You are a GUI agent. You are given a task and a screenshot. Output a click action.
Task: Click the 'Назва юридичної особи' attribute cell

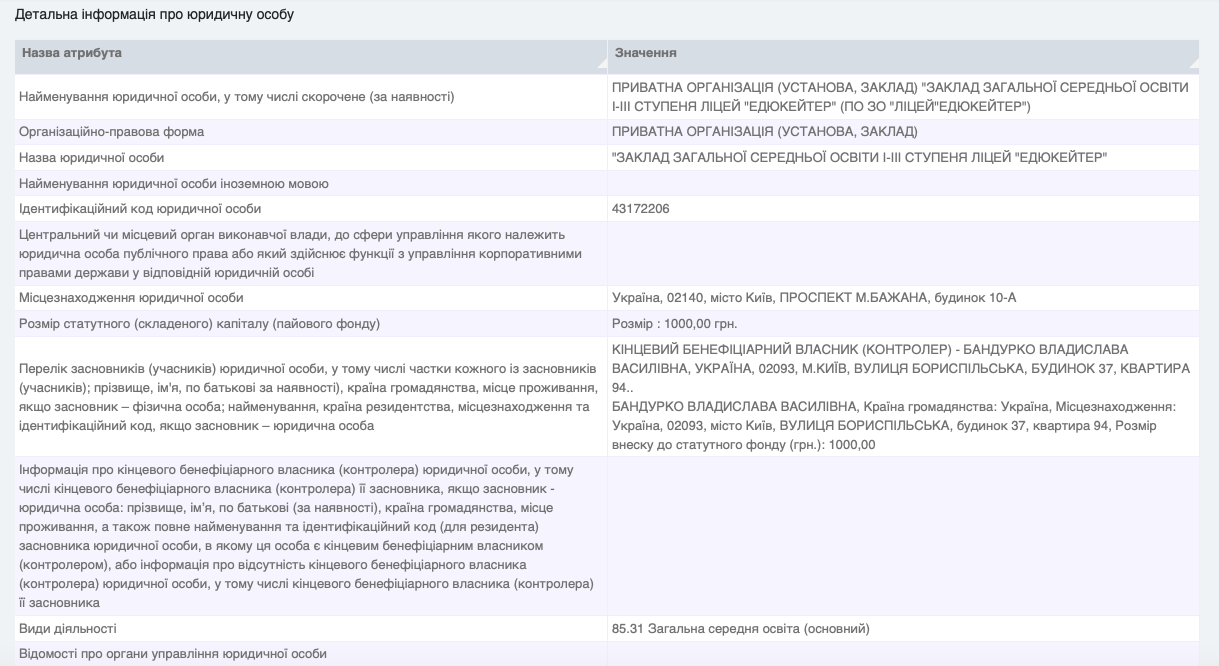pos(91,158)
